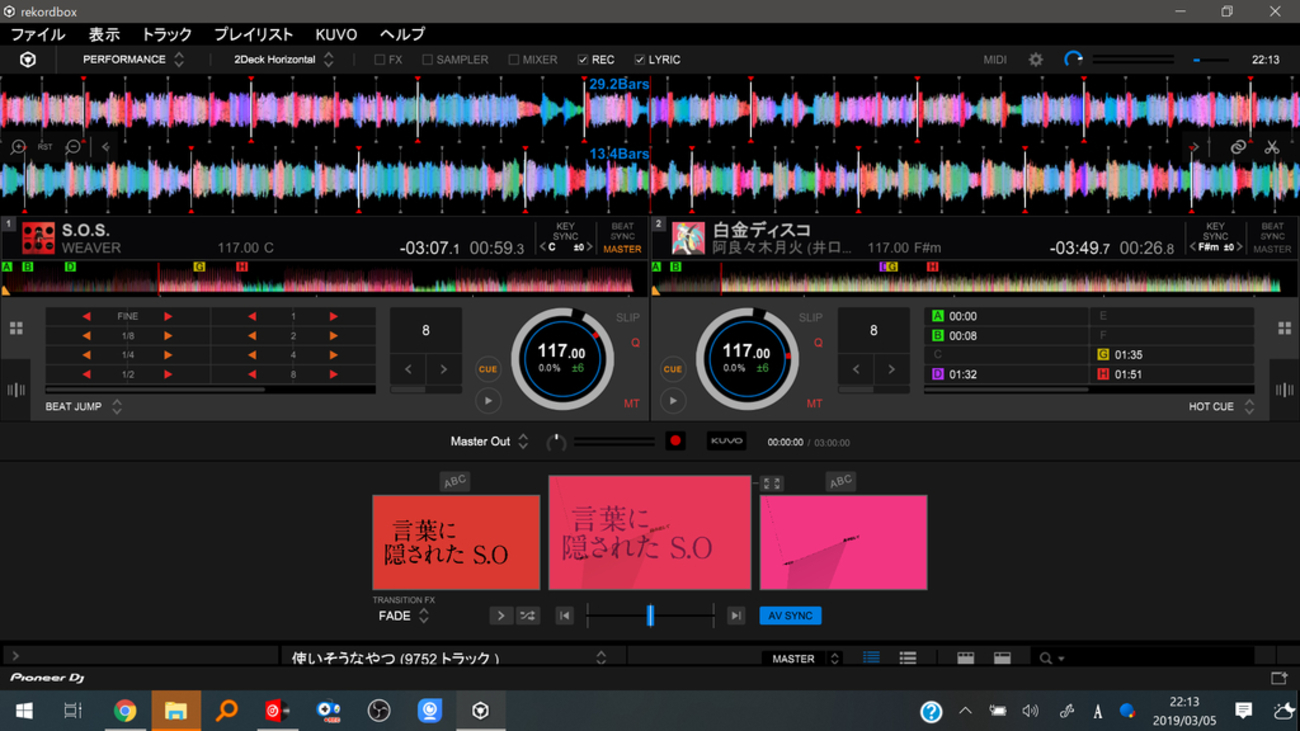Image resolution: width=1300 pixels, height=731 pixels.
Task: Click the MIDI button
Action: pos(995,60)
